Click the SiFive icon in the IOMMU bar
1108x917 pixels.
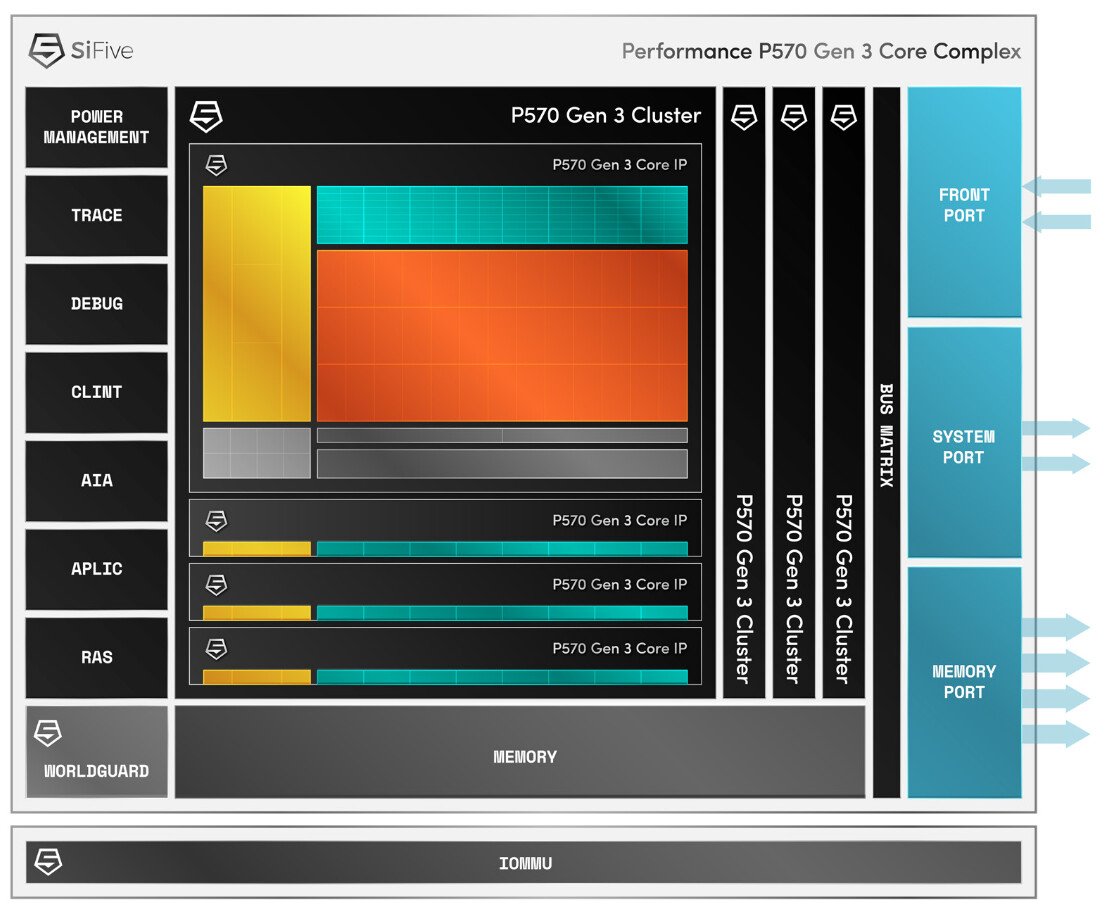(48, 861)
